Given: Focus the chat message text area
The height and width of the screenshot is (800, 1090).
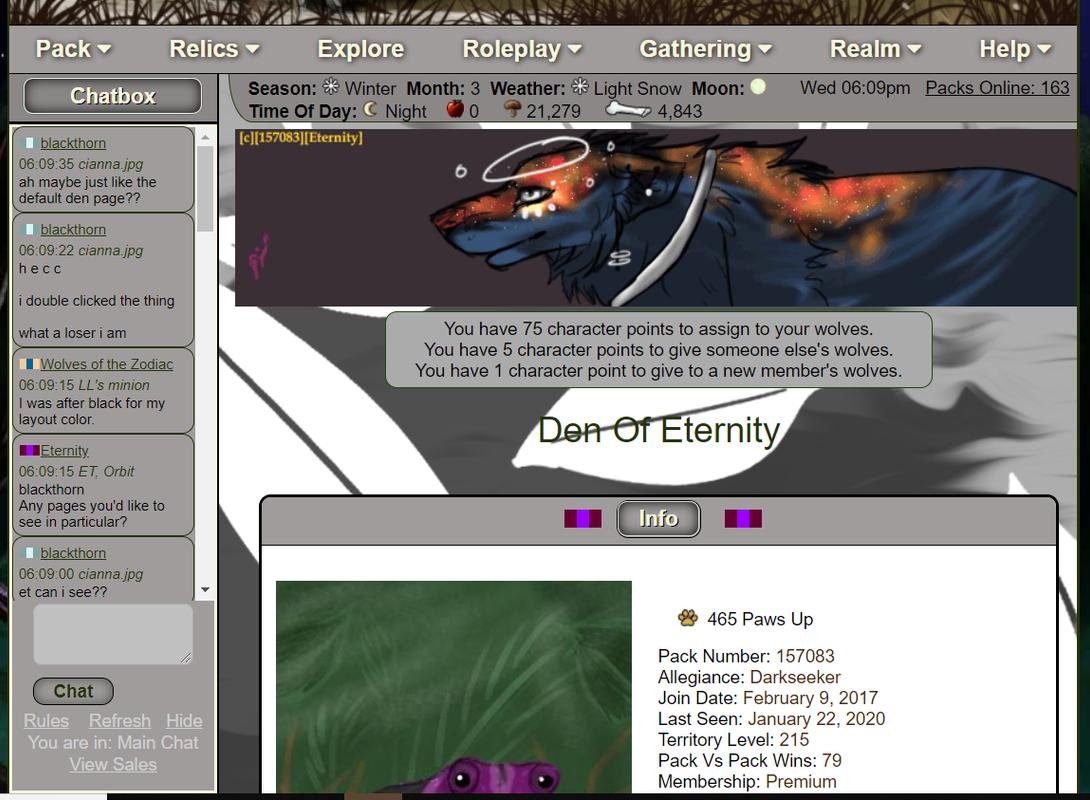Looking at the screenshot, I should point(113,634).
